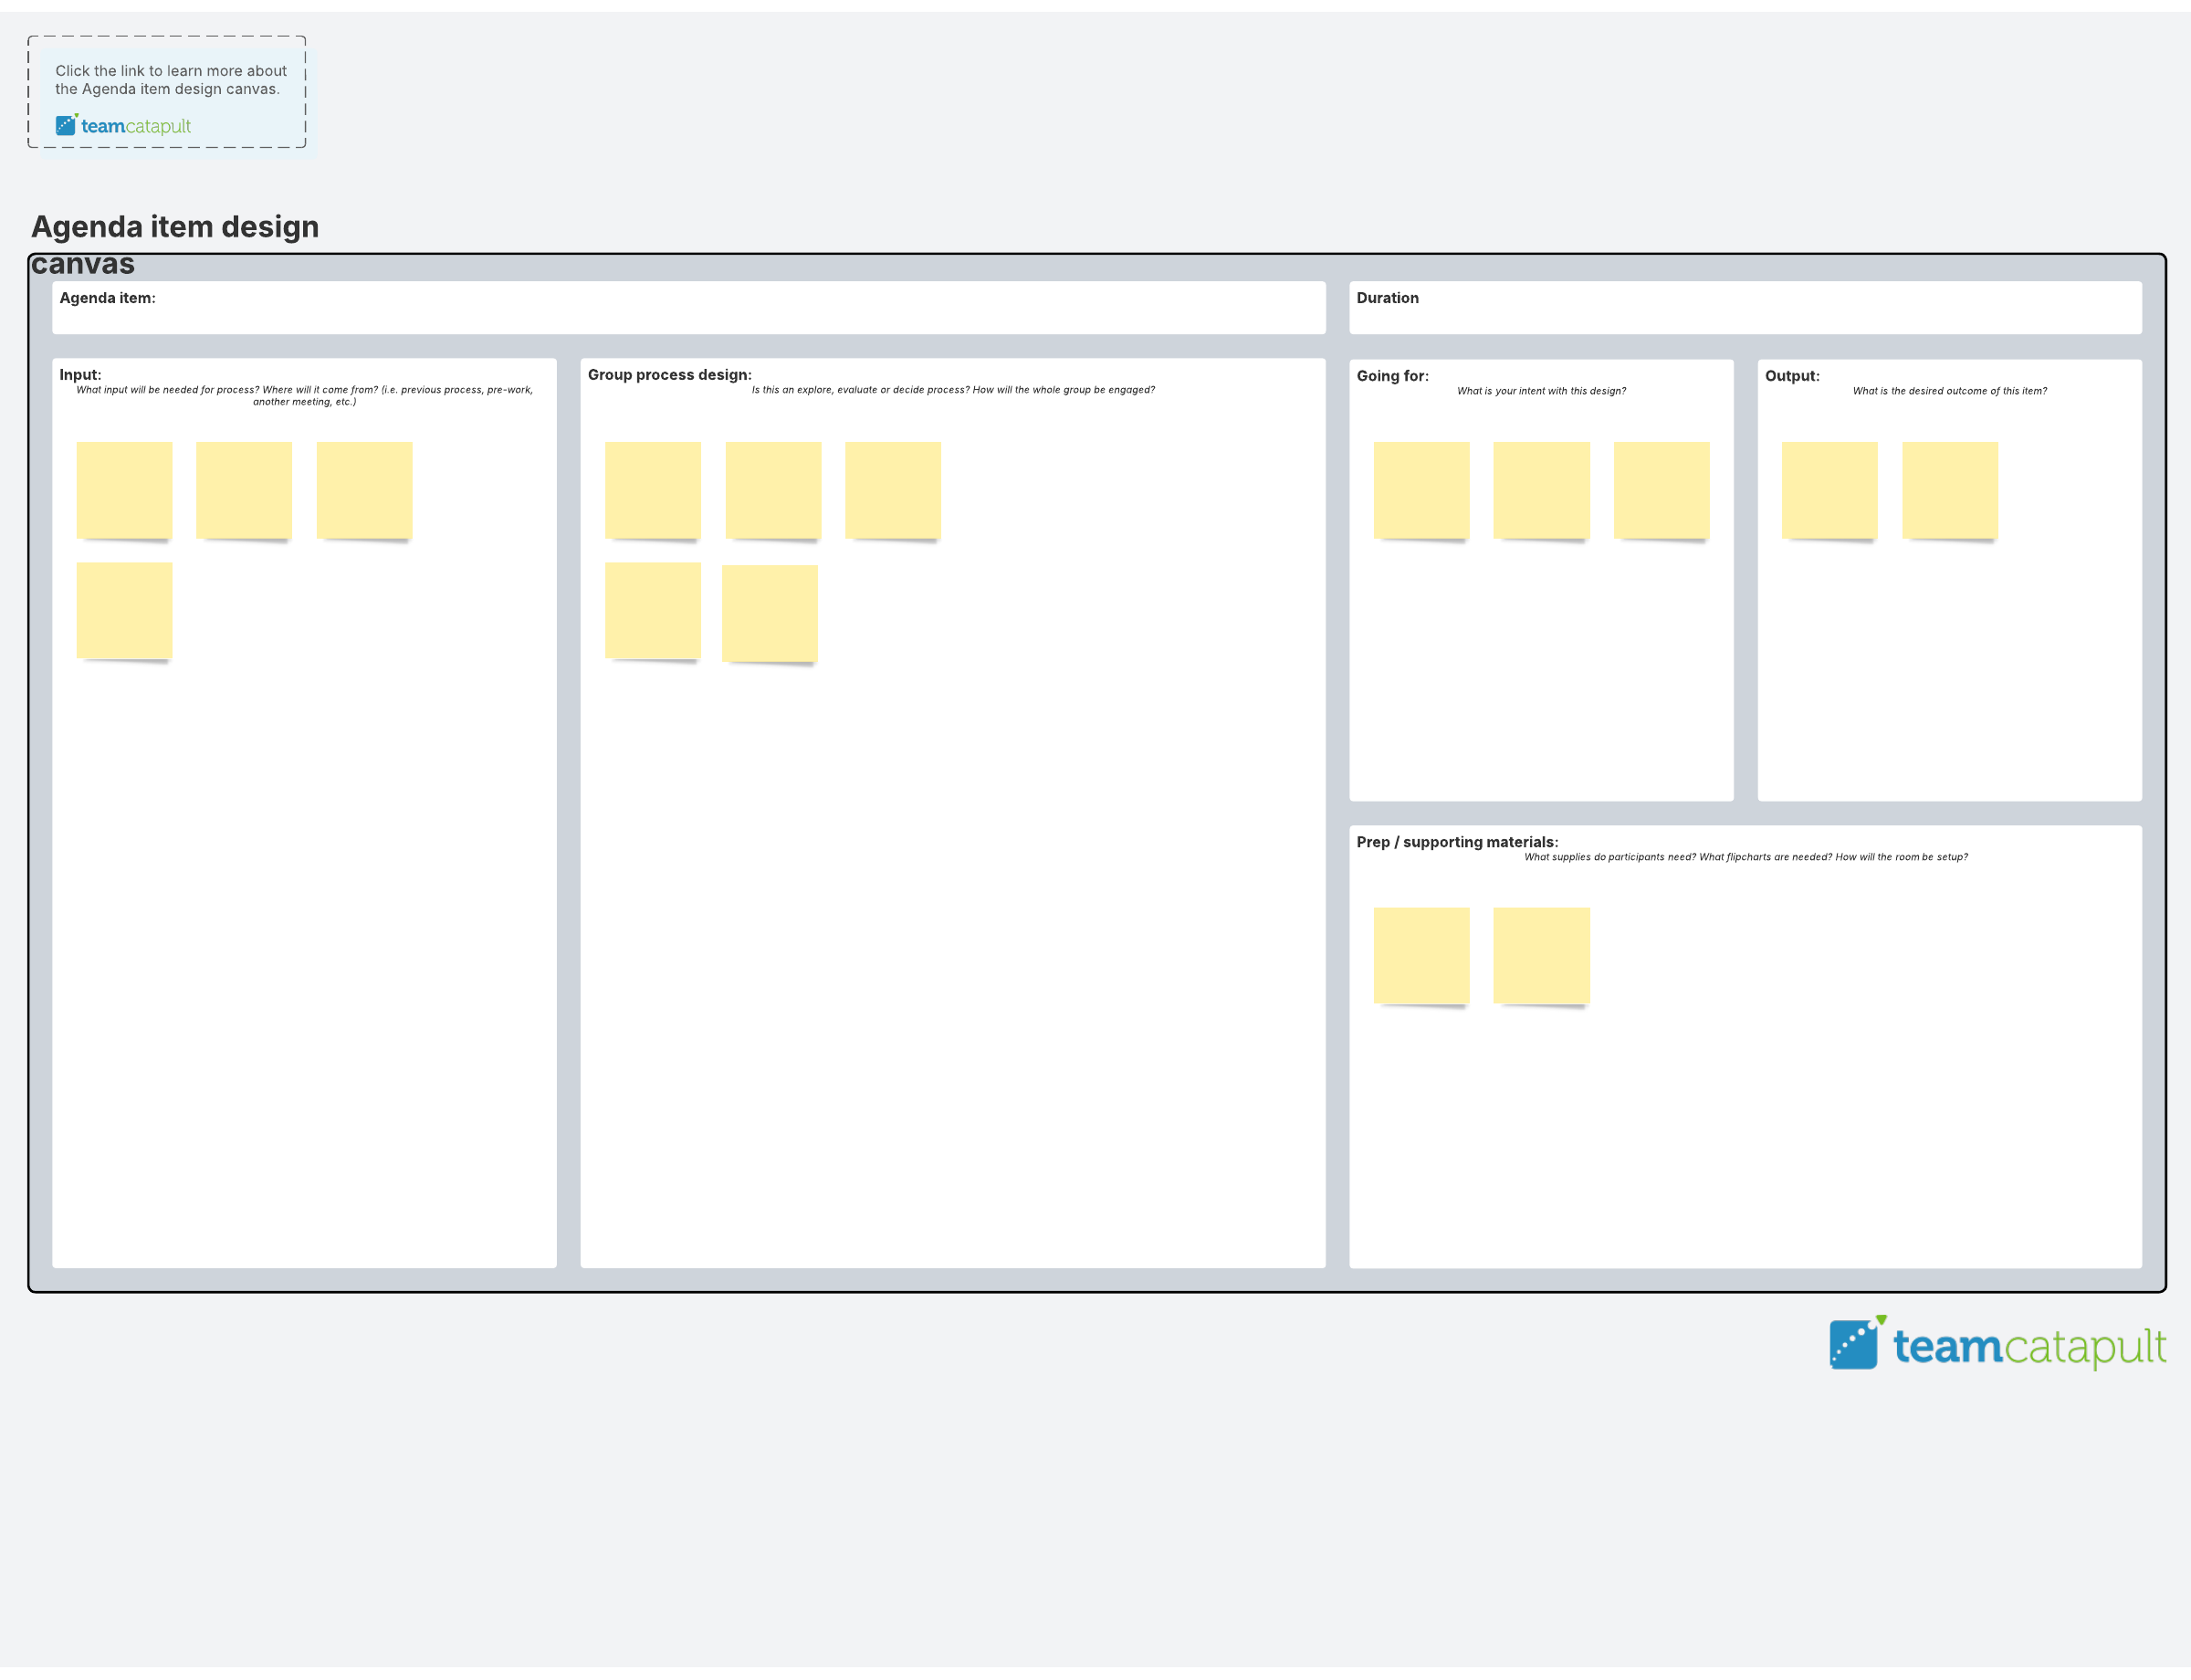Click the Group process design heading
This screenshot has width=2191, height=1680.
[x=669, y=375]
